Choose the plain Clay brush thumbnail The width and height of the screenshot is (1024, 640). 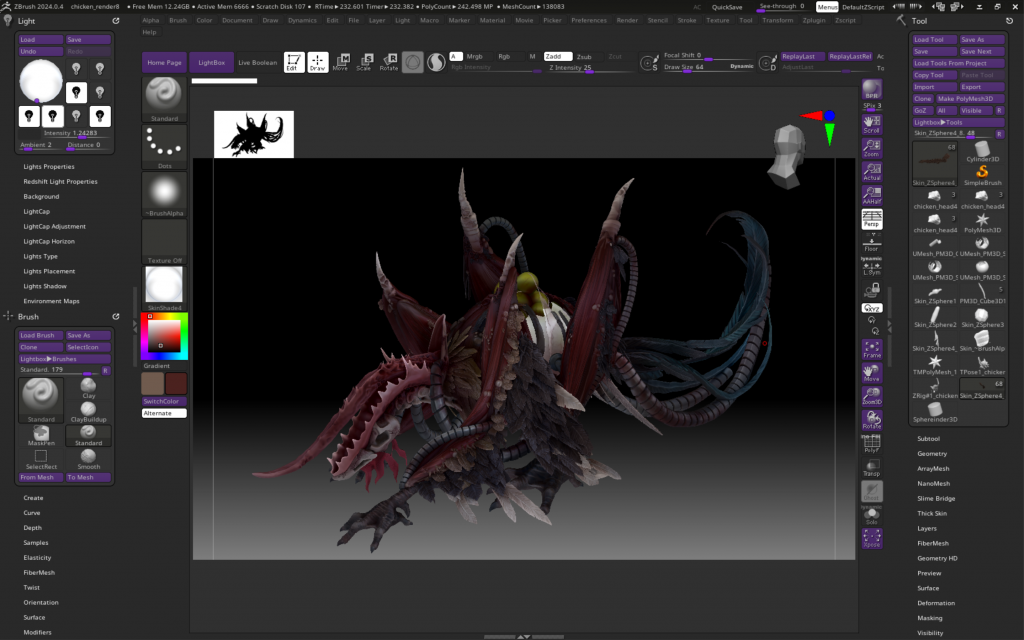[88, 389]
